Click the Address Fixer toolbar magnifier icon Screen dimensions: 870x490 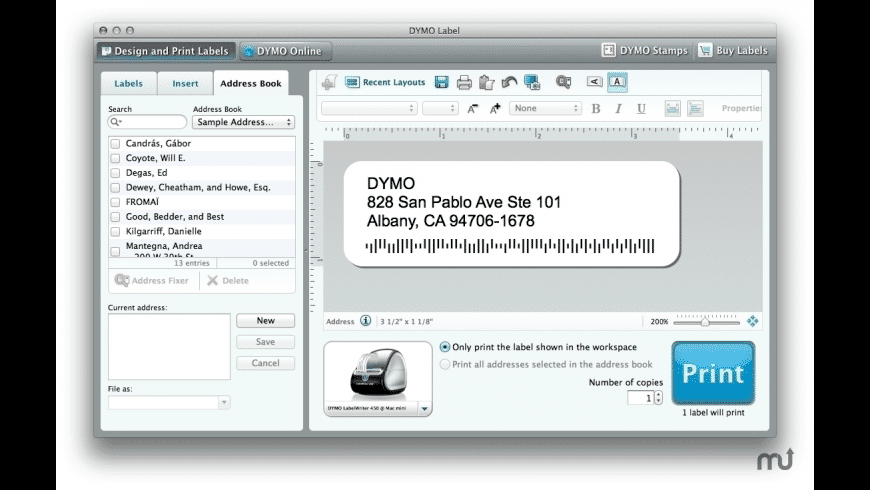(563, 82)
